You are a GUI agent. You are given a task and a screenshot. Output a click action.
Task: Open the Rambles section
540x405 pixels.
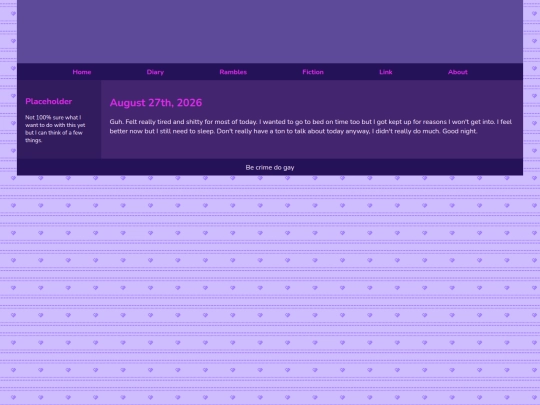pos(233,72)
